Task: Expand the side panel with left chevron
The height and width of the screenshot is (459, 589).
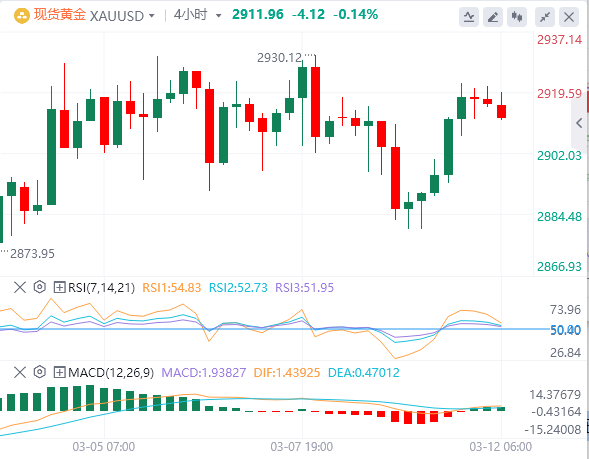Action: [579, 123]
